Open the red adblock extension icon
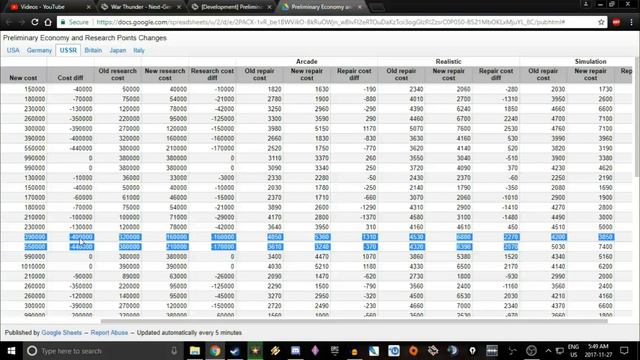This screenshot has width=640, height=360. 616,22
